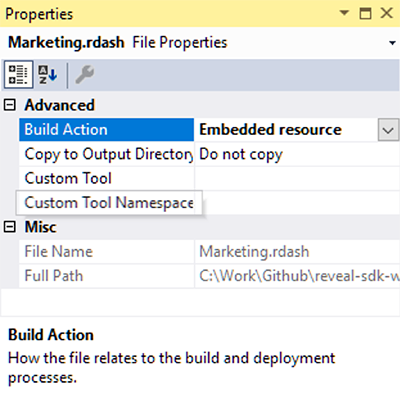Open the Marketing.rdash object selector dropdown
This screenshot has height=395, width=400.
coord(392,43)
